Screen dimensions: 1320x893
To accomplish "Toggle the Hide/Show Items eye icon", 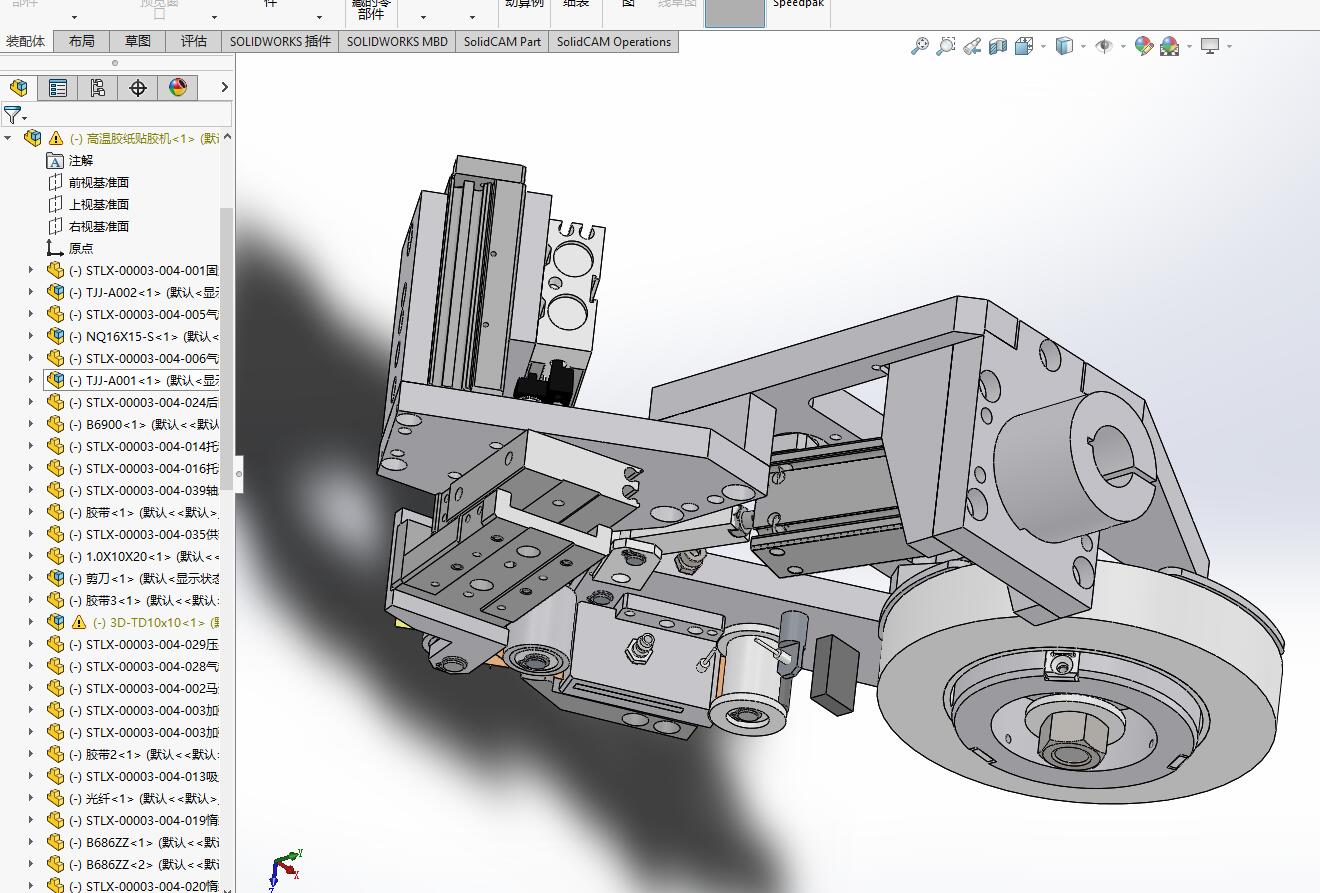I will [x=1104, y=46].
